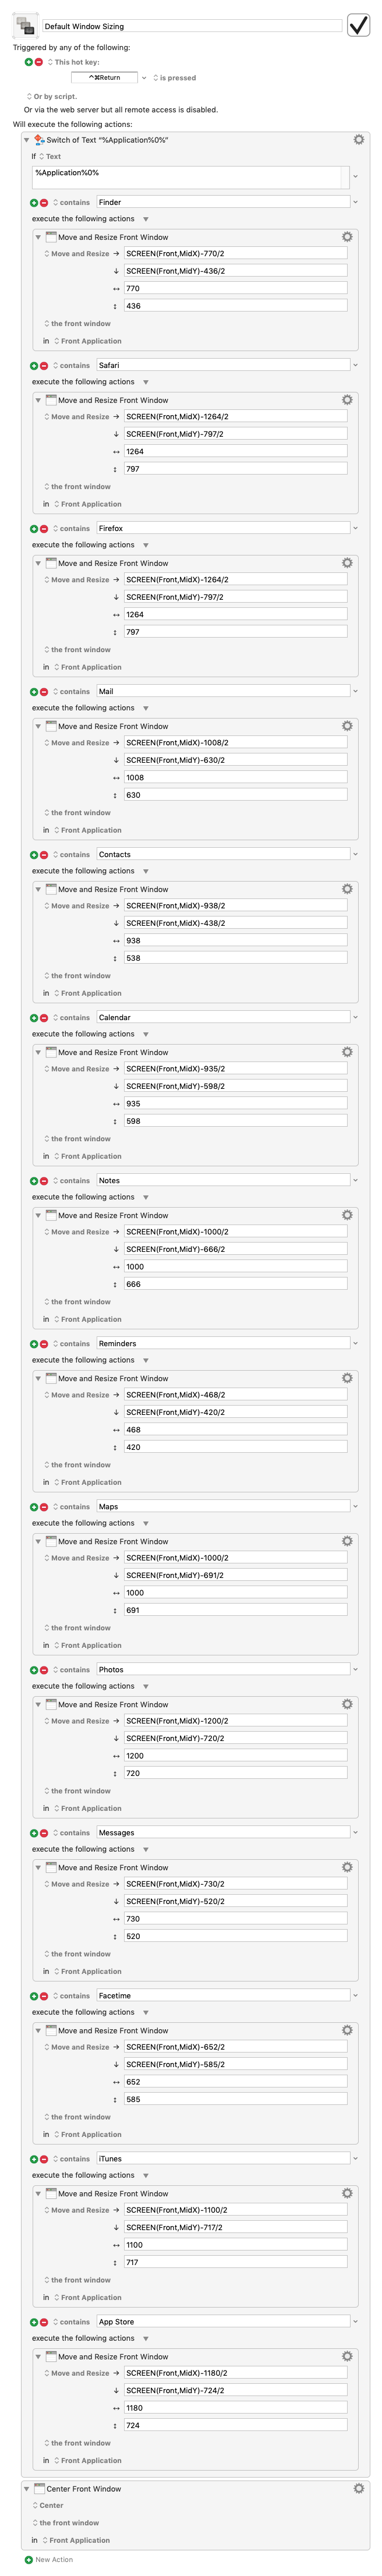Click the Finder case text field
Screen dimensions: 382x2576
pos(223,202)
